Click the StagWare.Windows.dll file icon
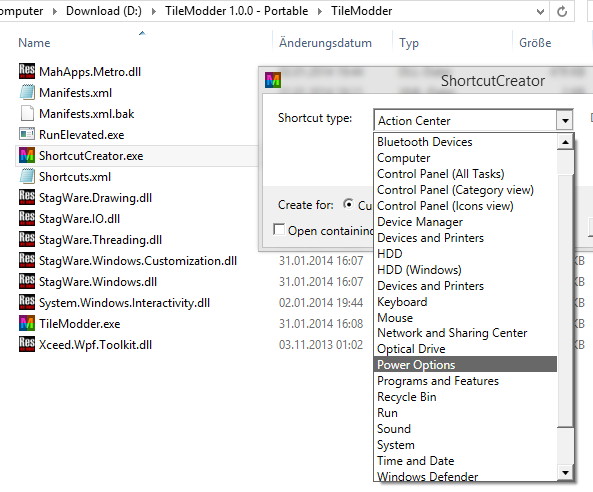 [x=27, y=281]
